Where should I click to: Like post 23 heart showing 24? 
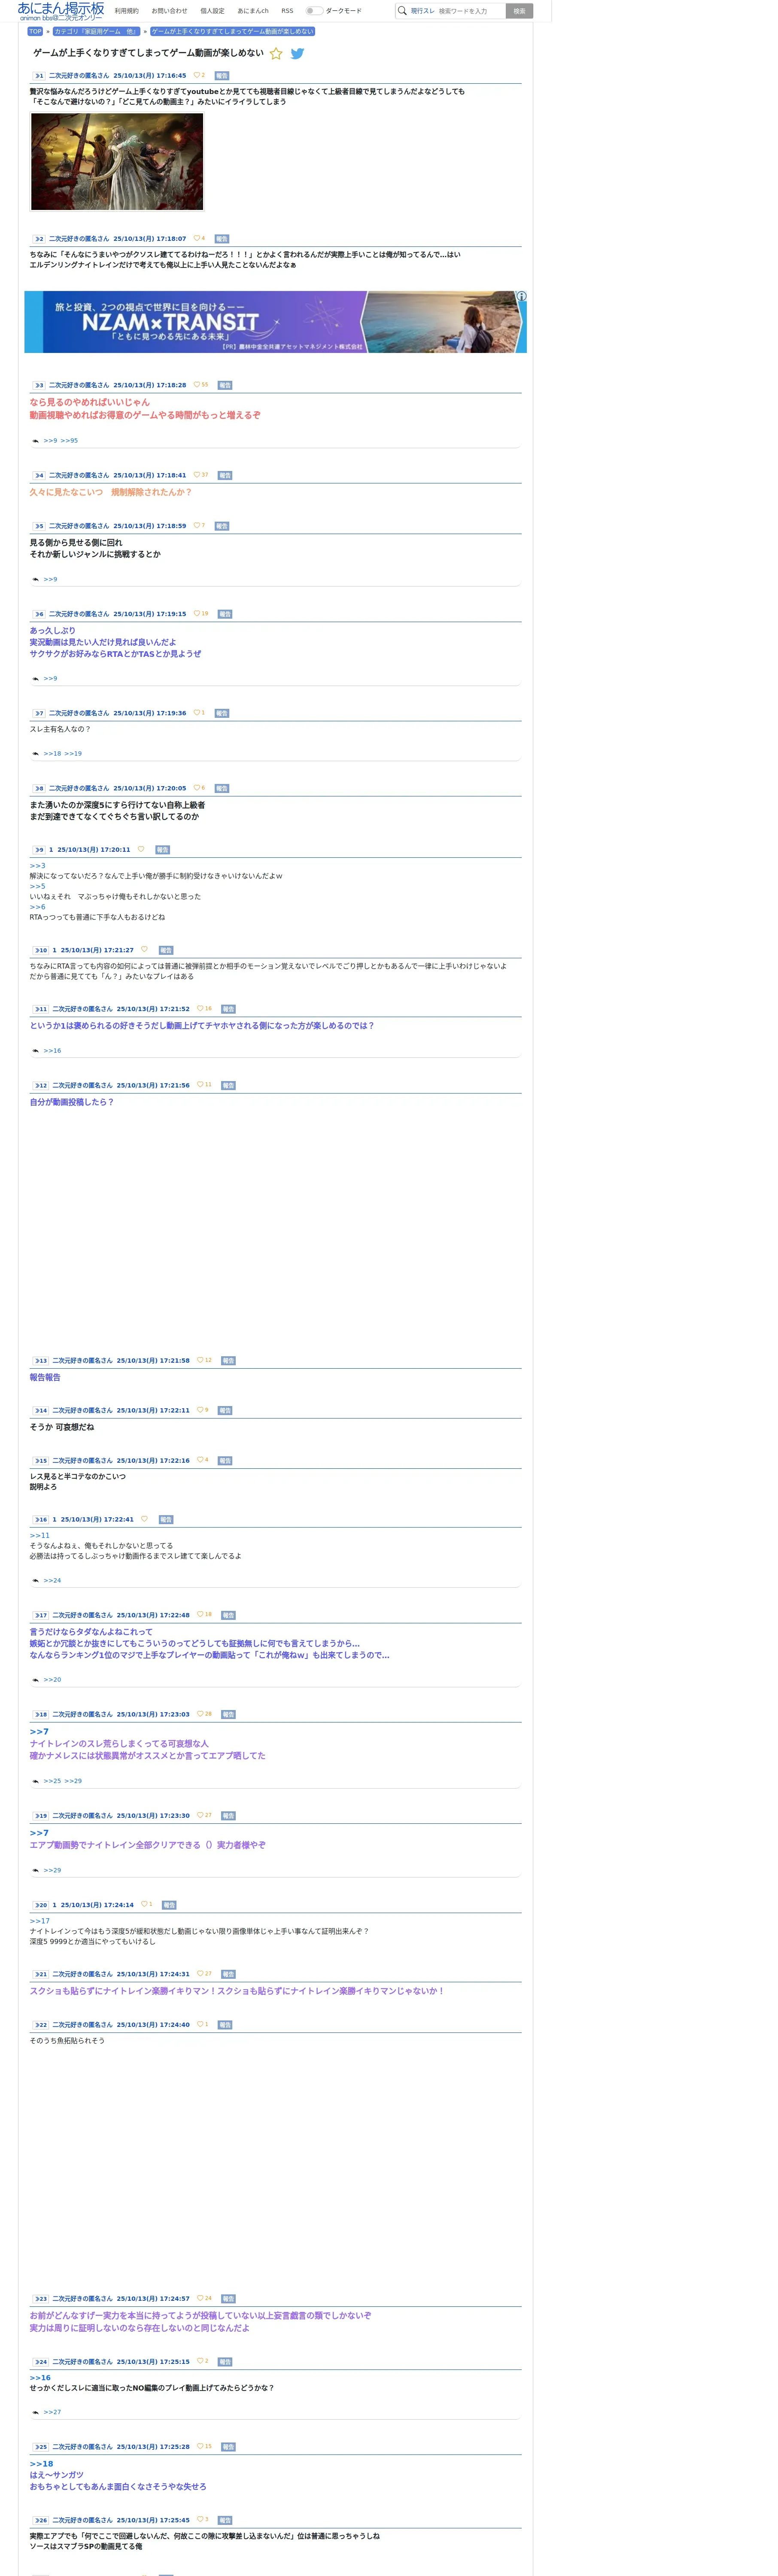[x=200, y=2297]
